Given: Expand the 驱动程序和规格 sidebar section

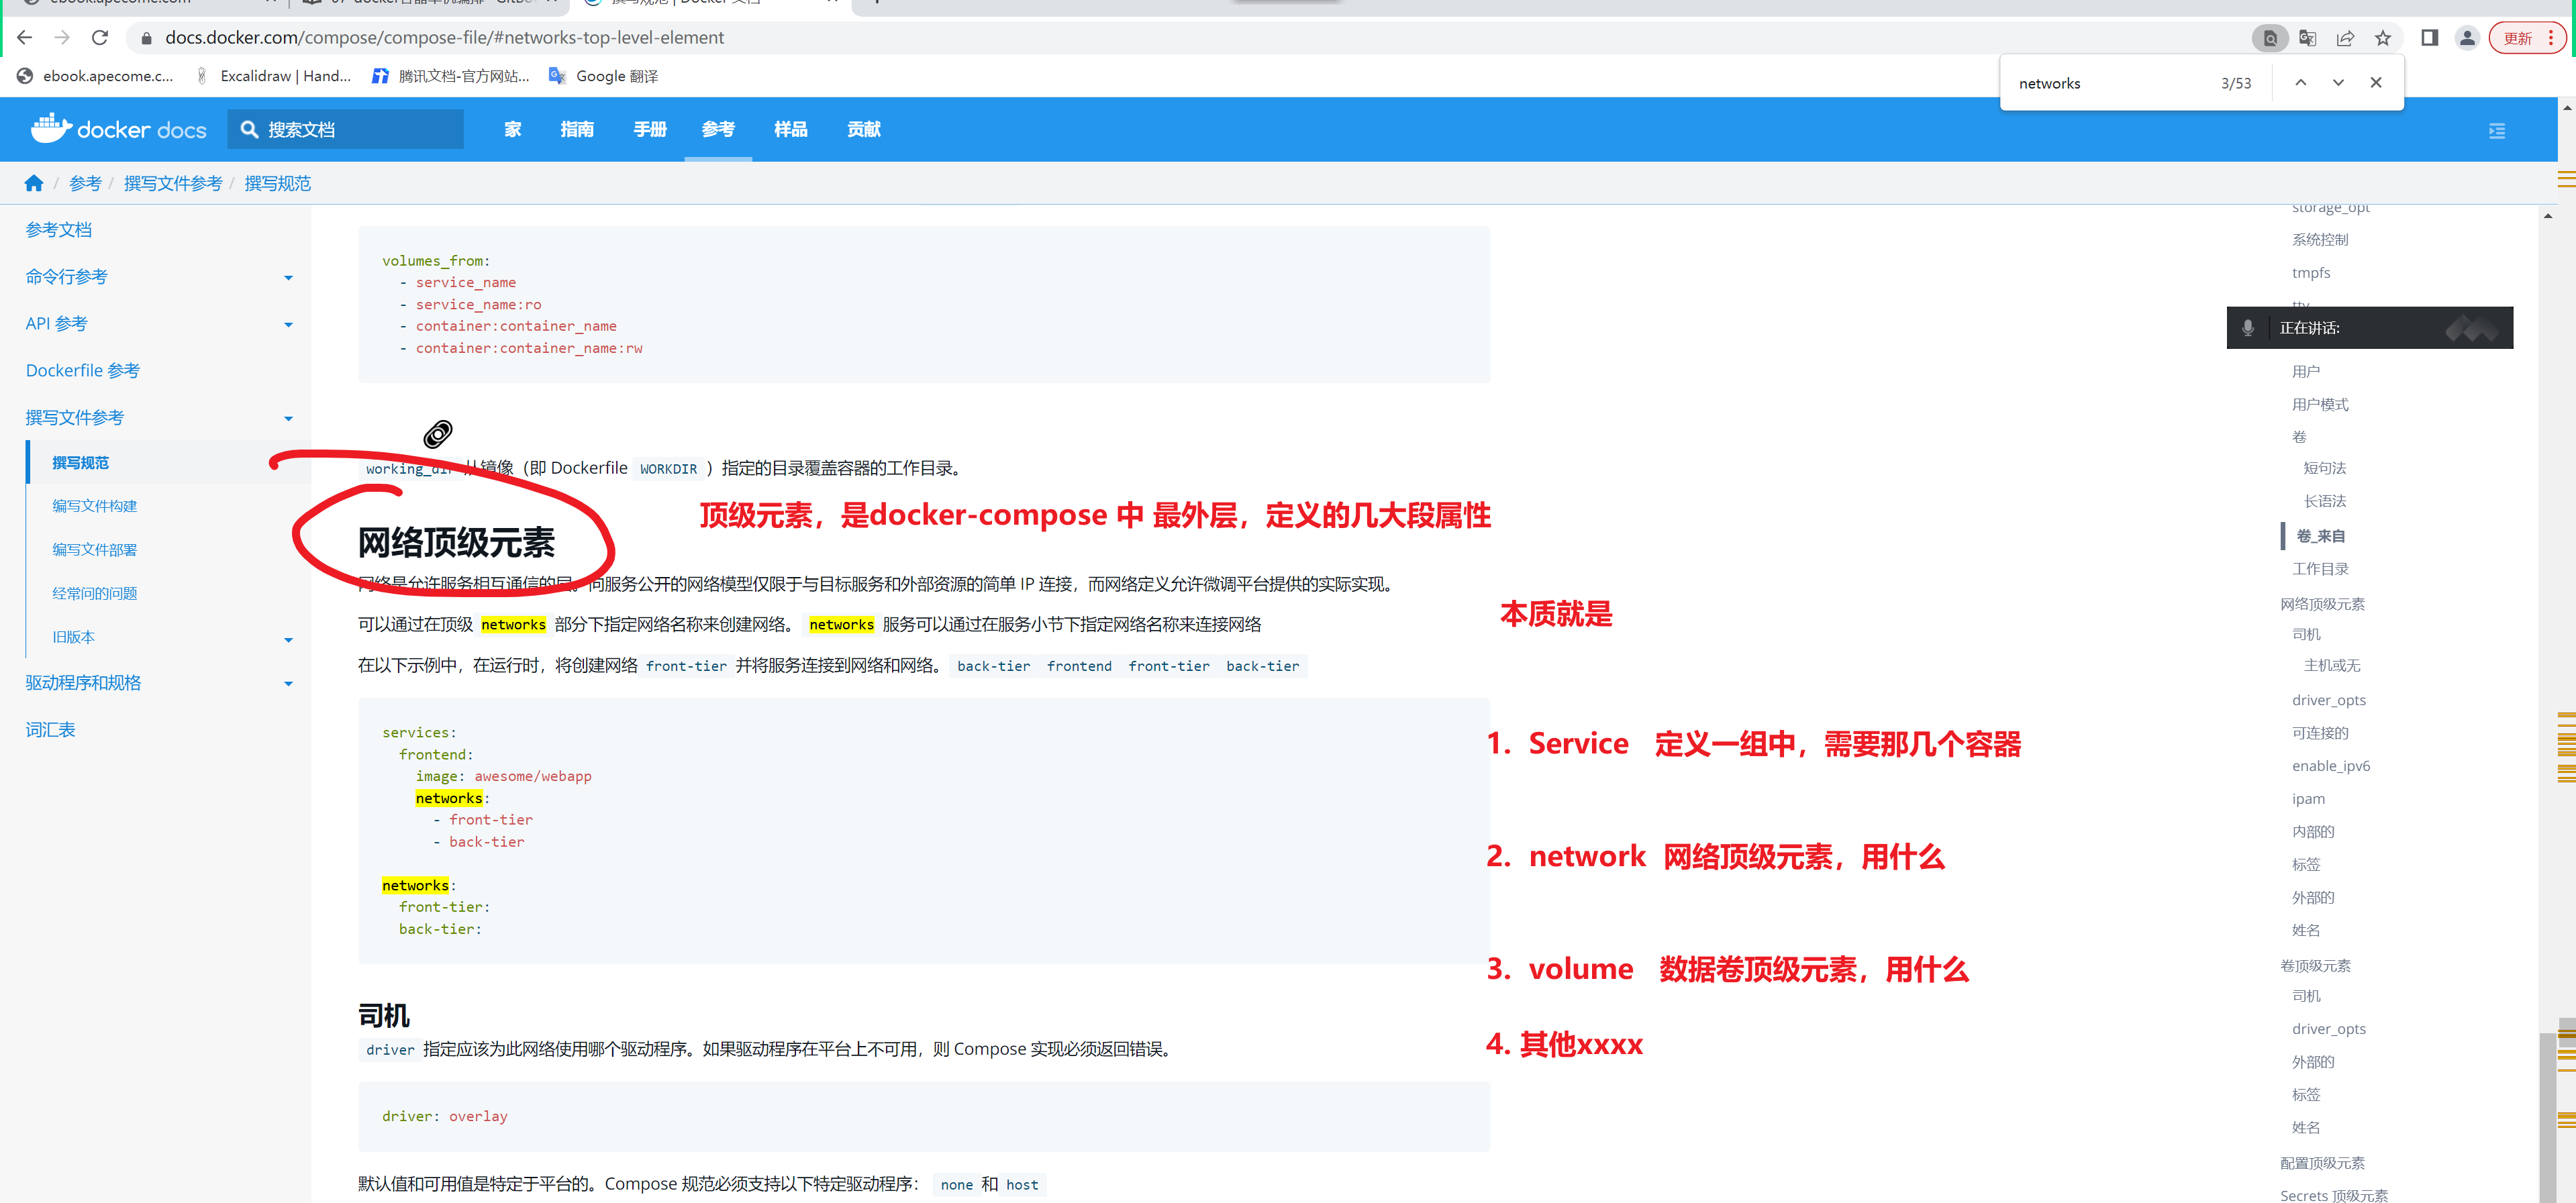Looking at the screenshot, I should (x=288, y=684).
